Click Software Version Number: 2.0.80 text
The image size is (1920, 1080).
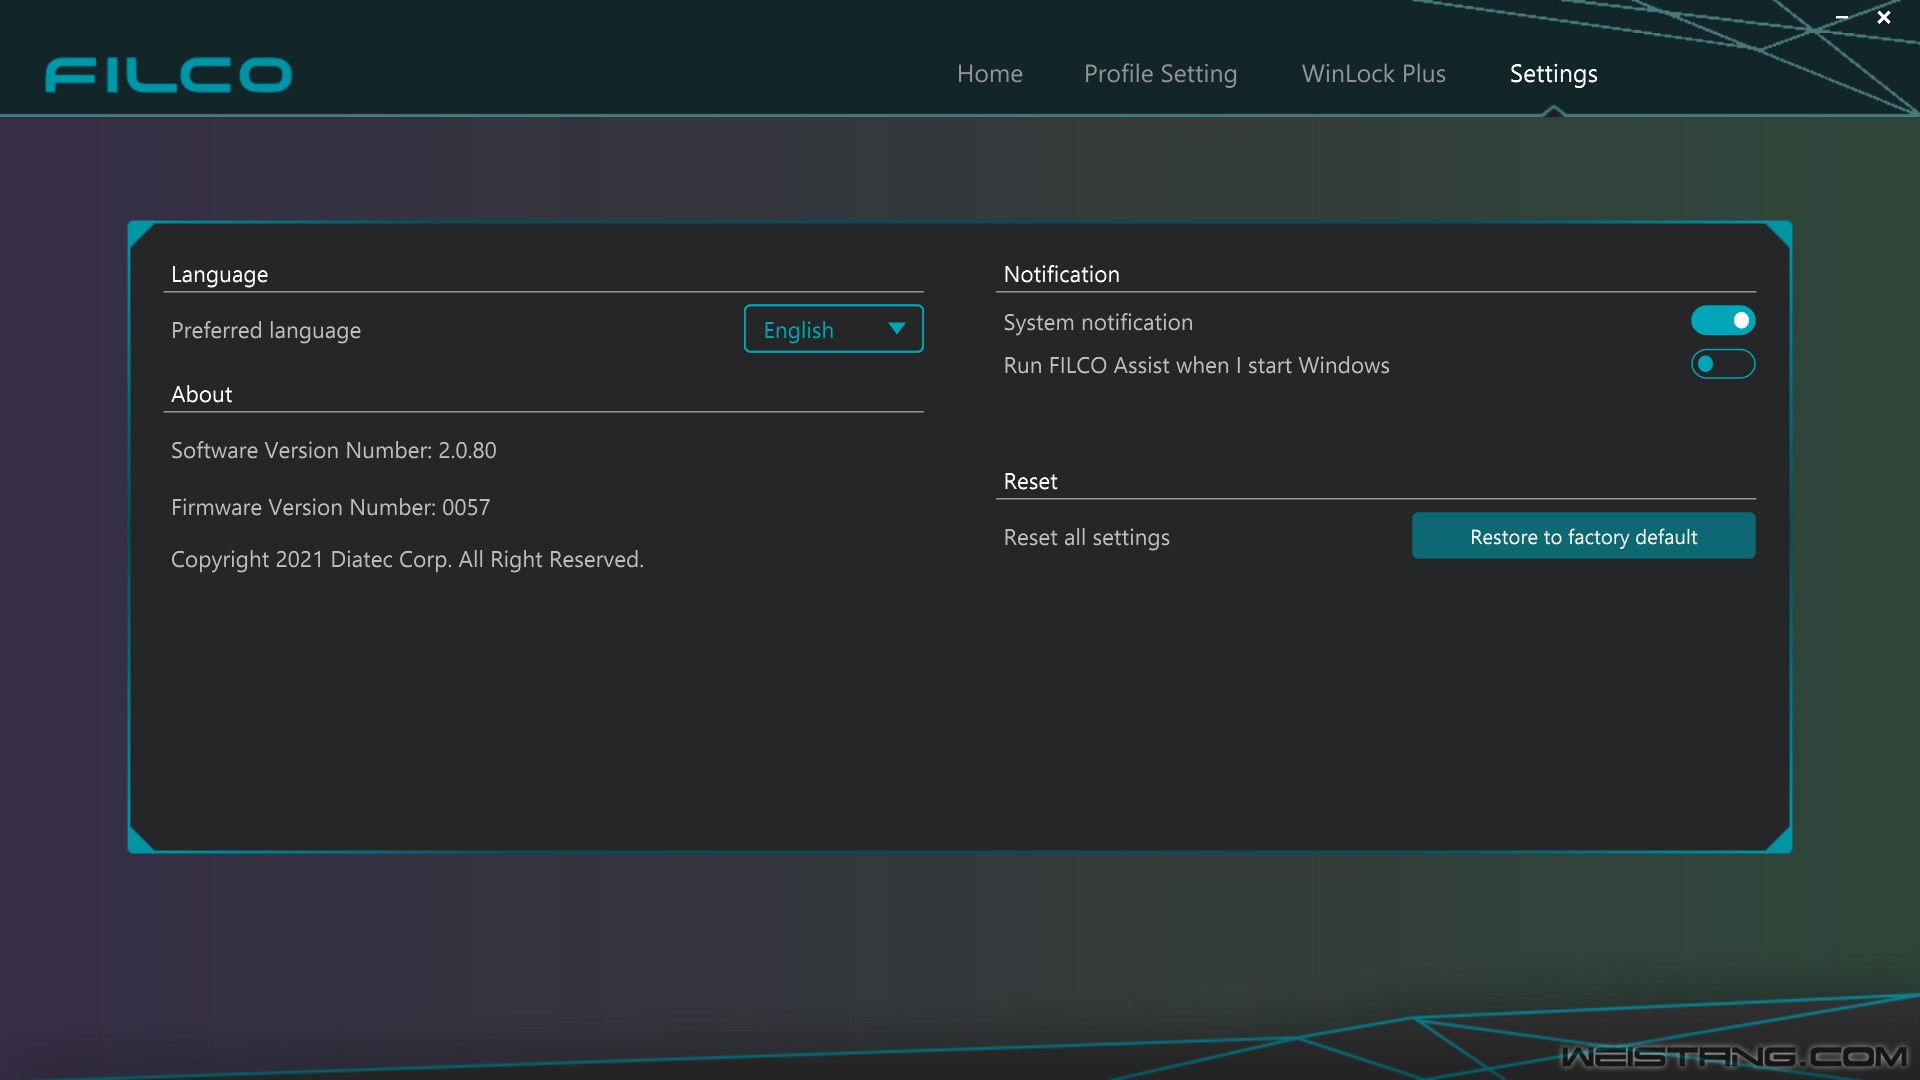pyautogui.click(x=333, y=451)
